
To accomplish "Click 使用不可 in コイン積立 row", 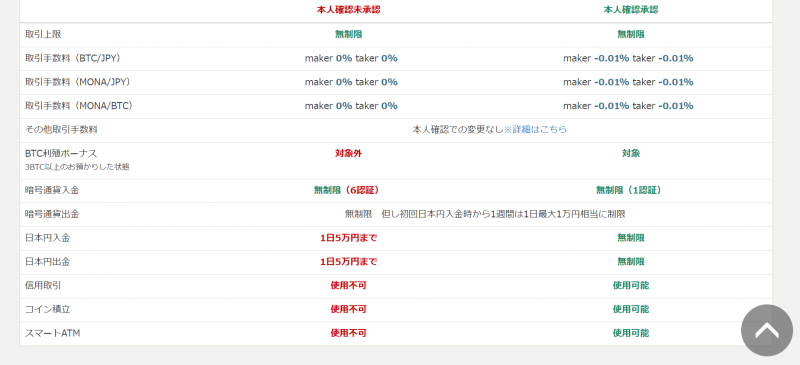I will (348, 309).
